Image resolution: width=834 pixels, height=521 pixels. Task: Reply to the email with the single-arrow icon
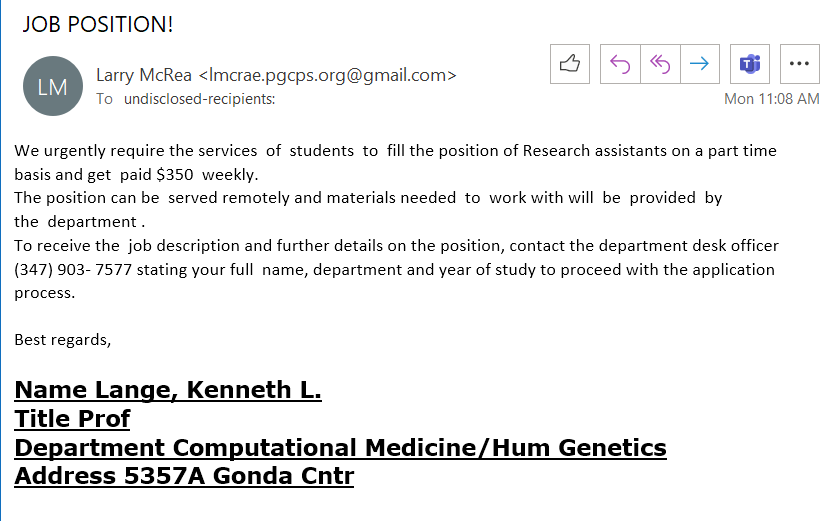(620, 64)
